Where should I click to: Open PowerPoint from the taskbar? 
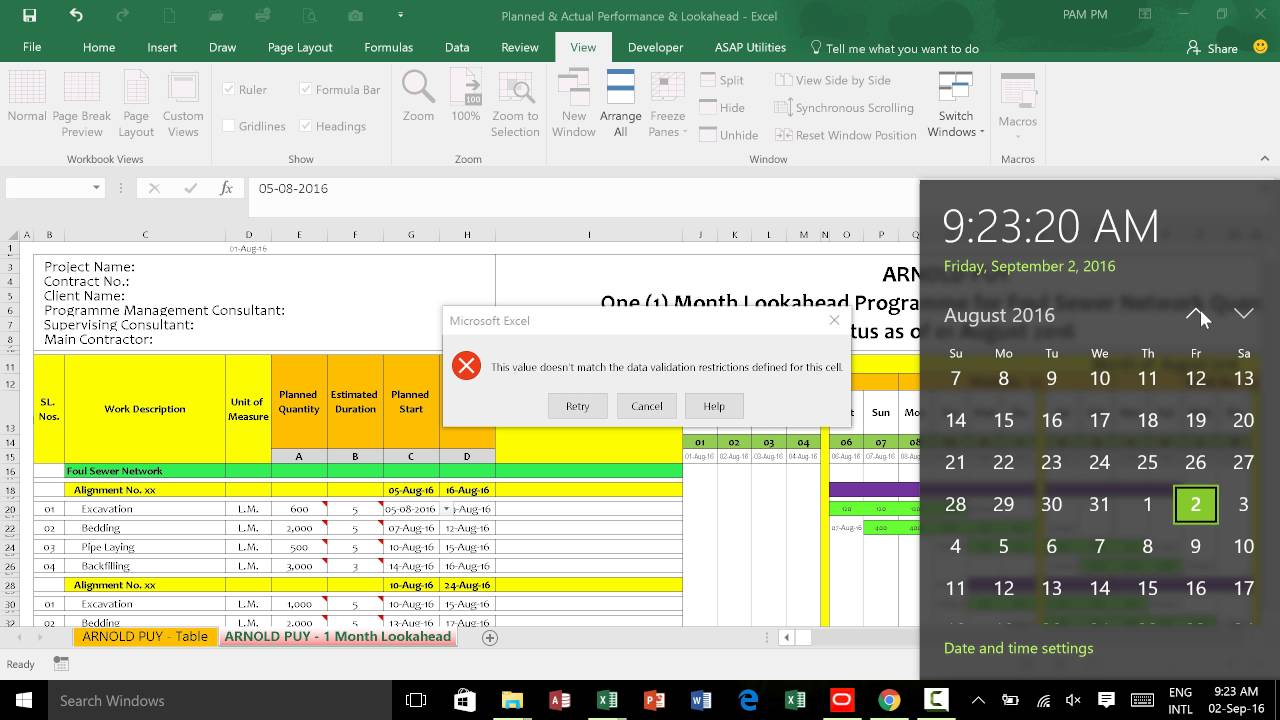654,700
